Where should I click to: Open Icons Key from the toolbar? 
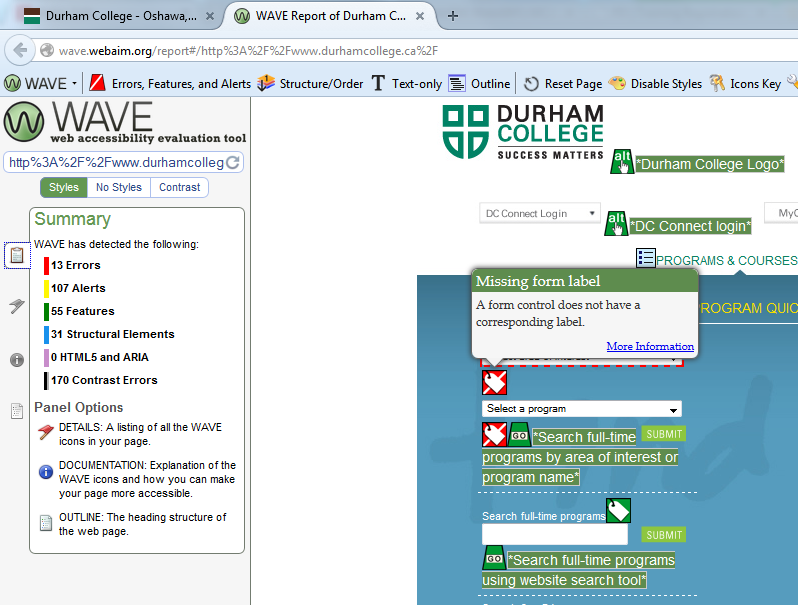point(745,83)
